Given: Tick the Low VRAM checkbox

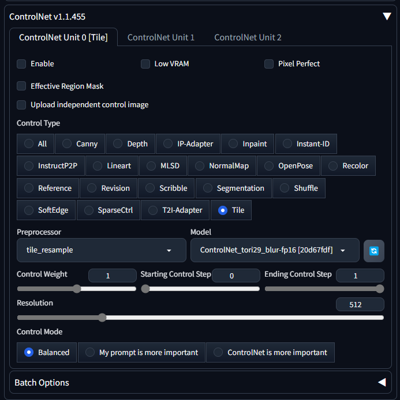Looking at the screenshot, I should coord(145,64).
